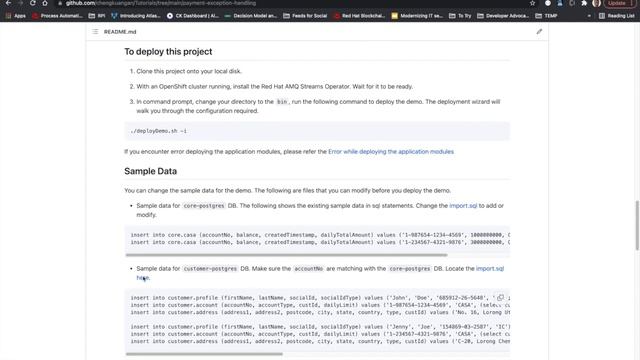Bookmark this page with the star
Viewport: 640px width, 360px height.
(x=532, y=3)
